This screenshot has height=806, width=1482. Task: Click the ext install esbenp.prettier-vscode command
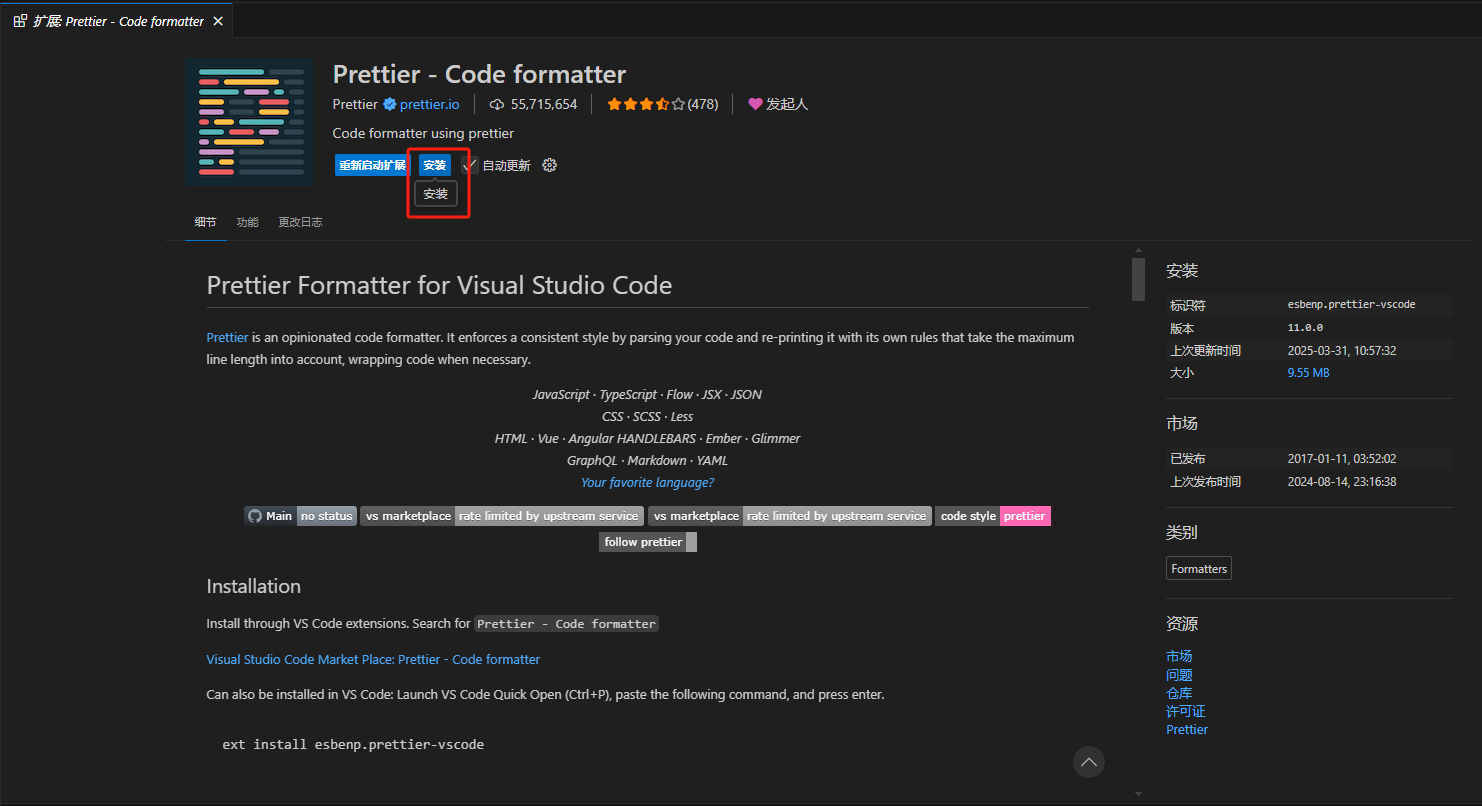point(353,744)
